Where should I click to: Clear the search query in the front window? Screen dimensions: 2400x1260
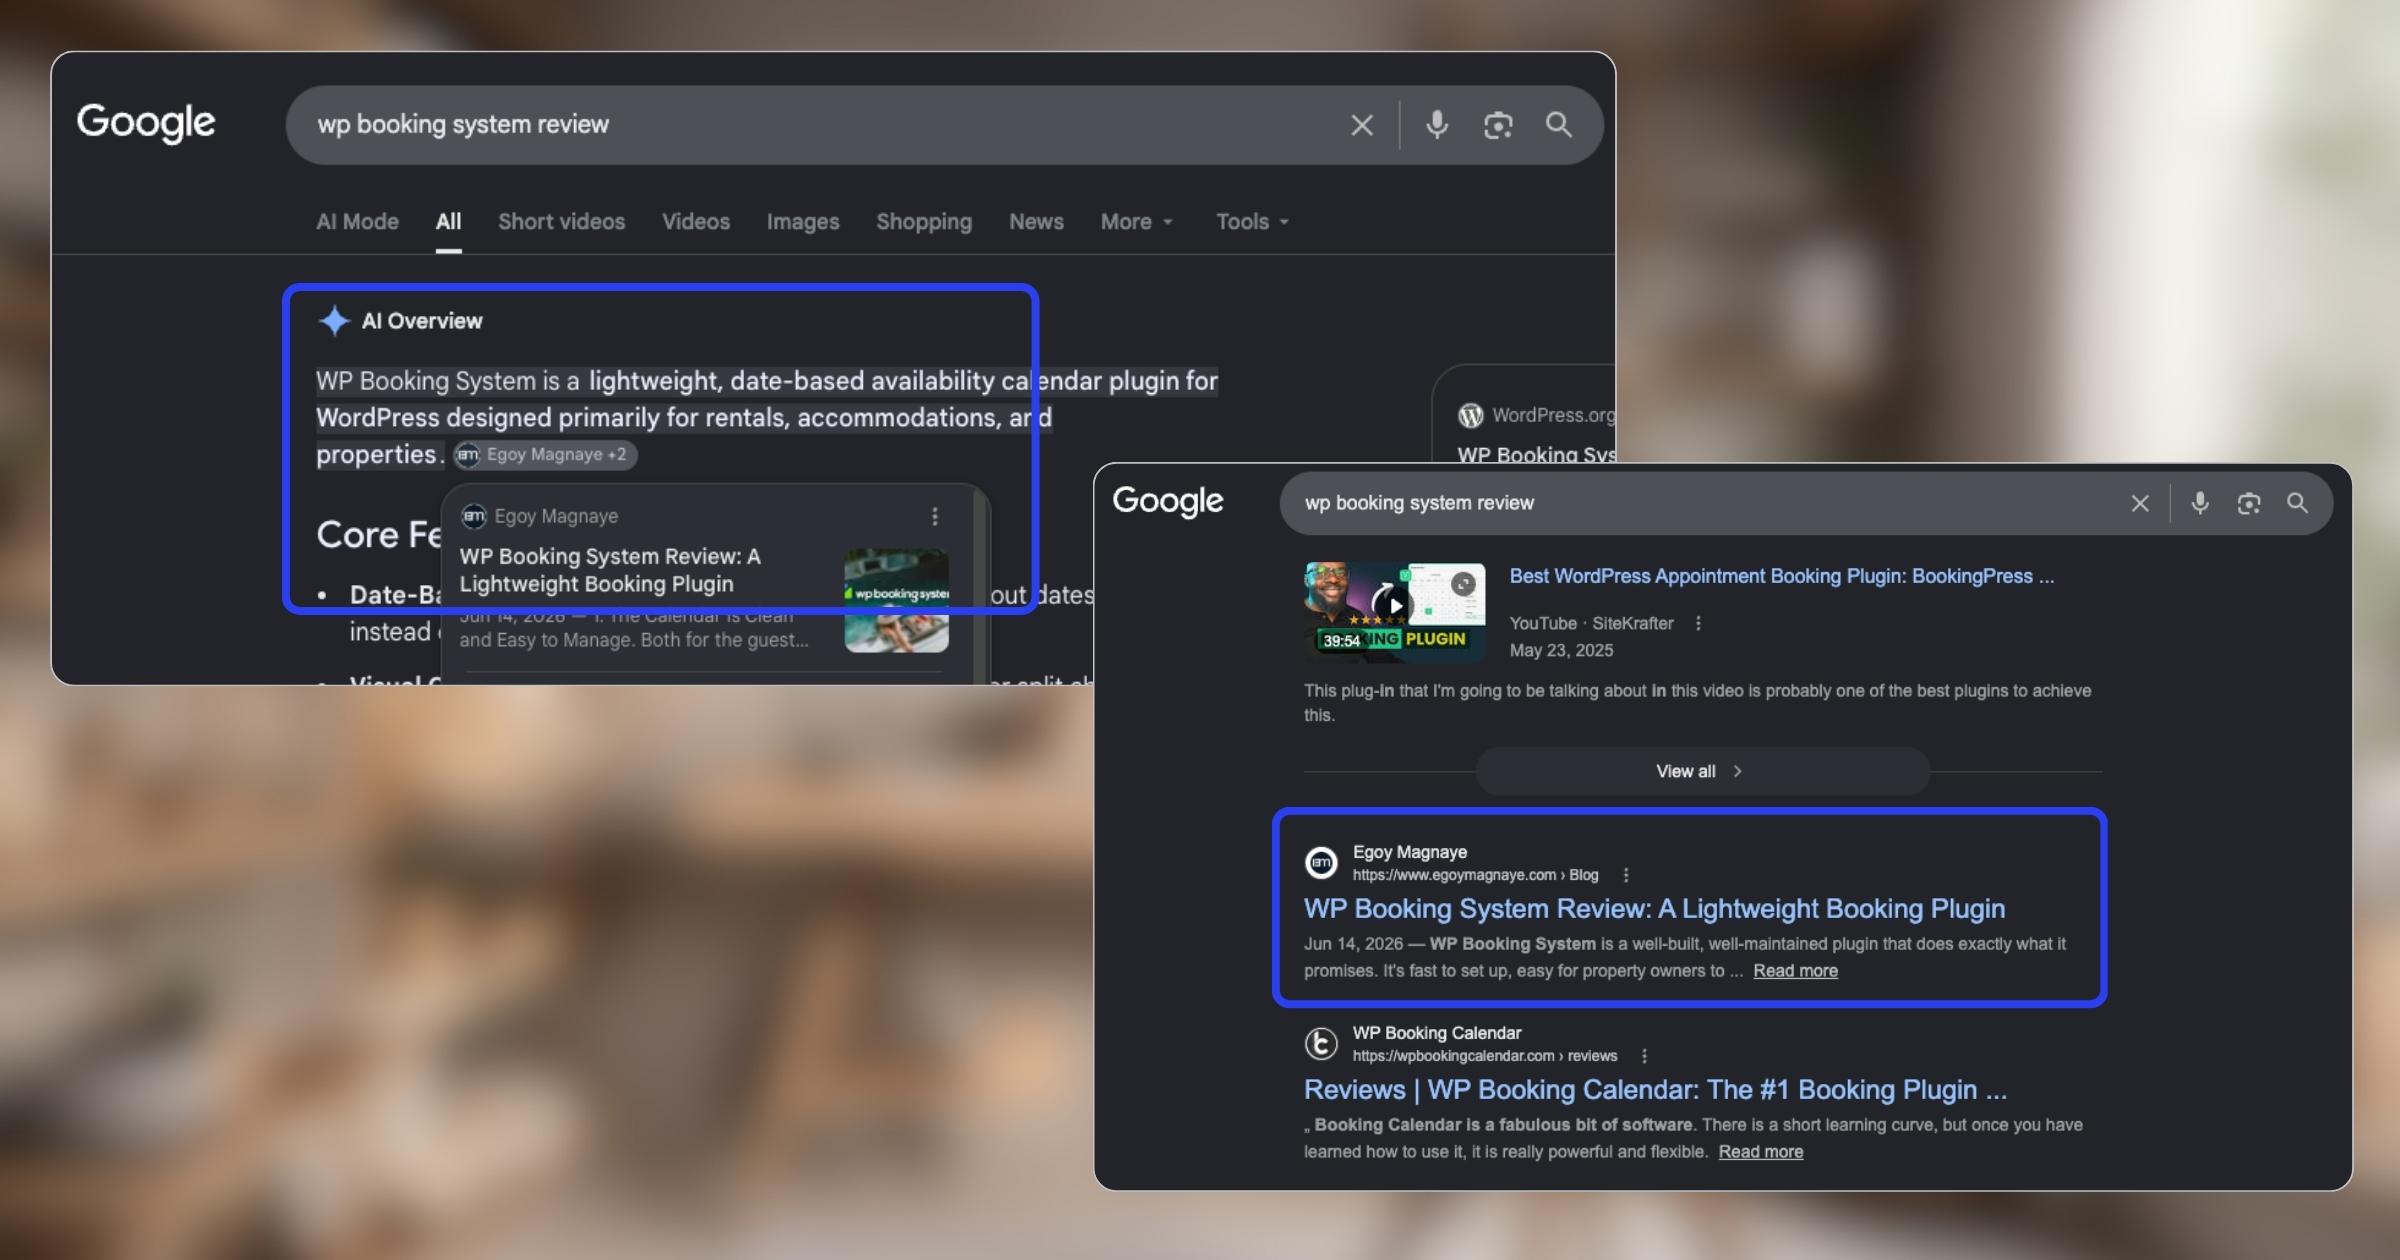pyautogui.click(x=2140, y=503)
